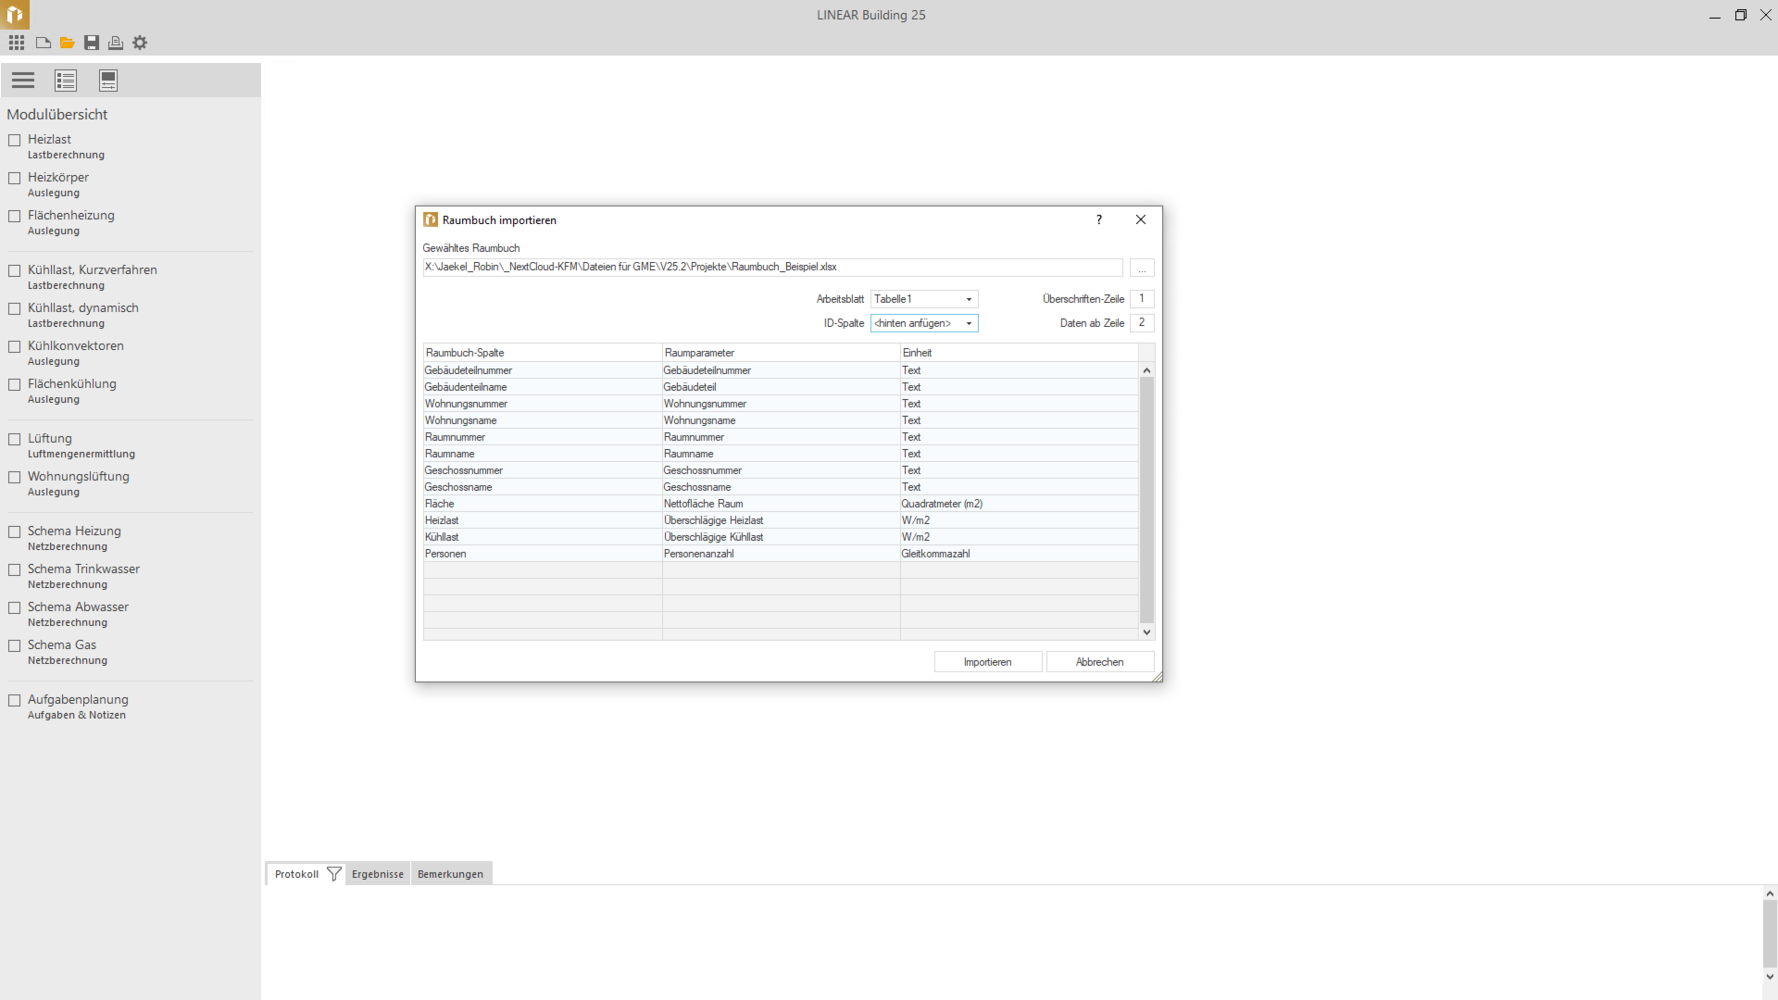The height and width of the screenshot is (1000, 1778).
Task: Open settings with the gear icon
Action: pos(140,42)
